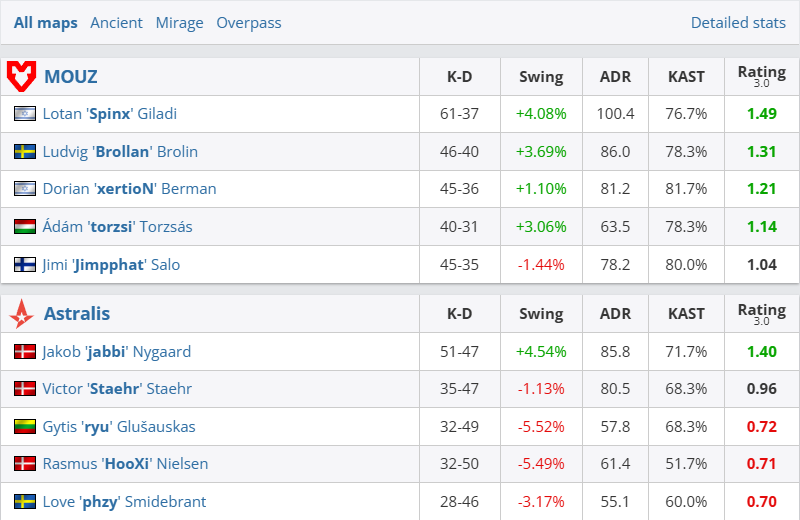The image size is (800, 520).
Task: Click the MOUZ team logo icon
Action: (21, 76)
